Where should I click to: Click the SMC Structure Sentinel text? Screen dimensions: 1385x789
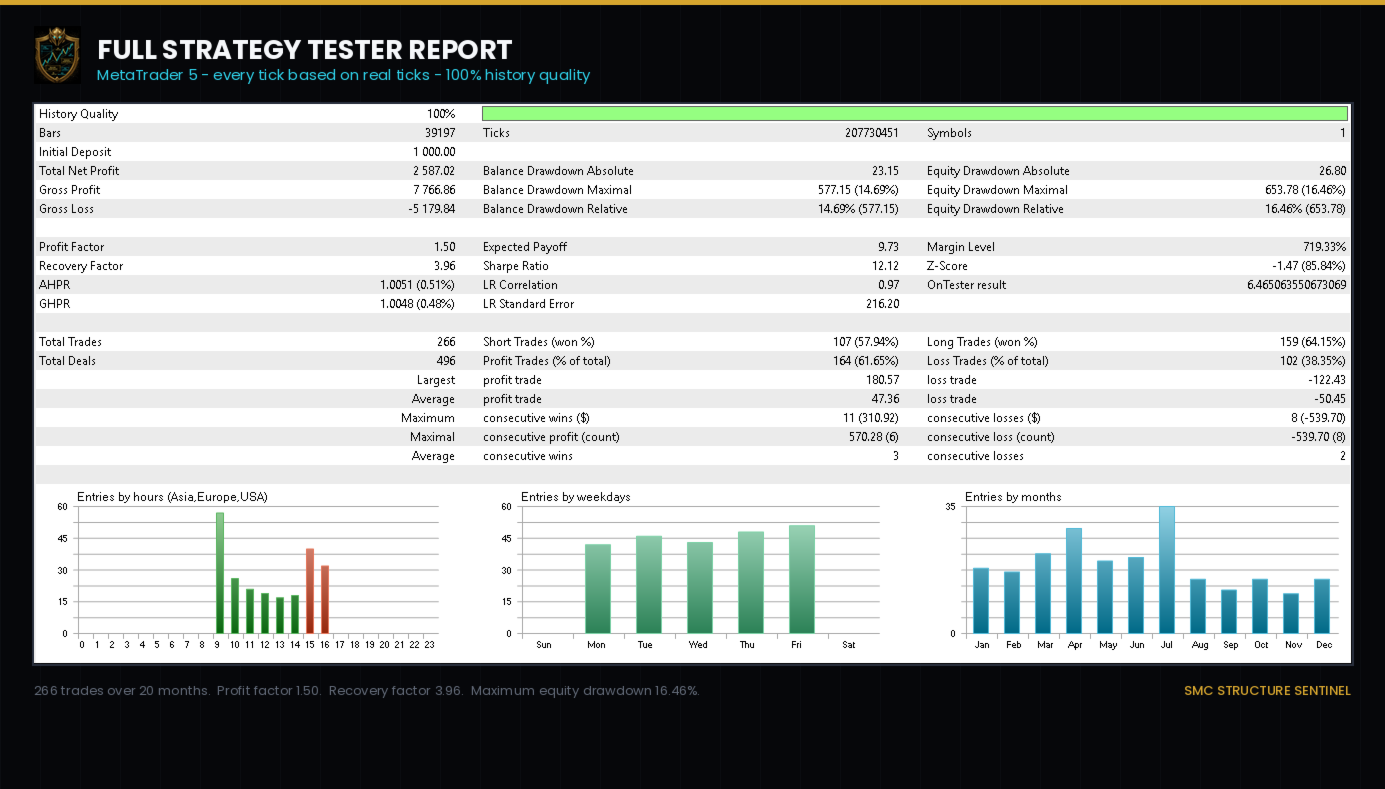pos(1267,691)
